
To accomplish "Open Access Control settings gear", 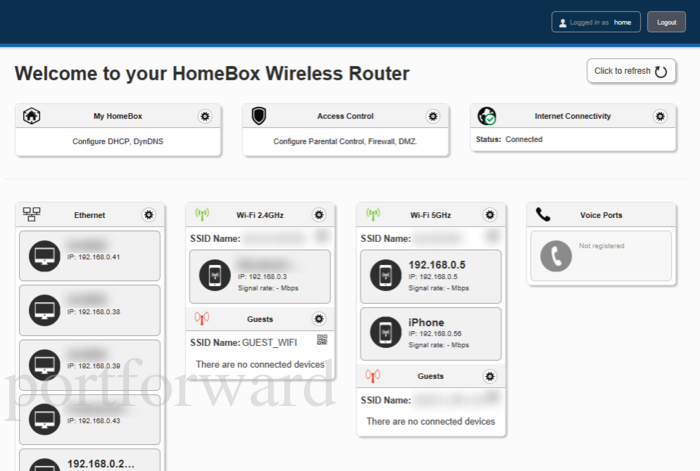I will click(x=432, y=116).
